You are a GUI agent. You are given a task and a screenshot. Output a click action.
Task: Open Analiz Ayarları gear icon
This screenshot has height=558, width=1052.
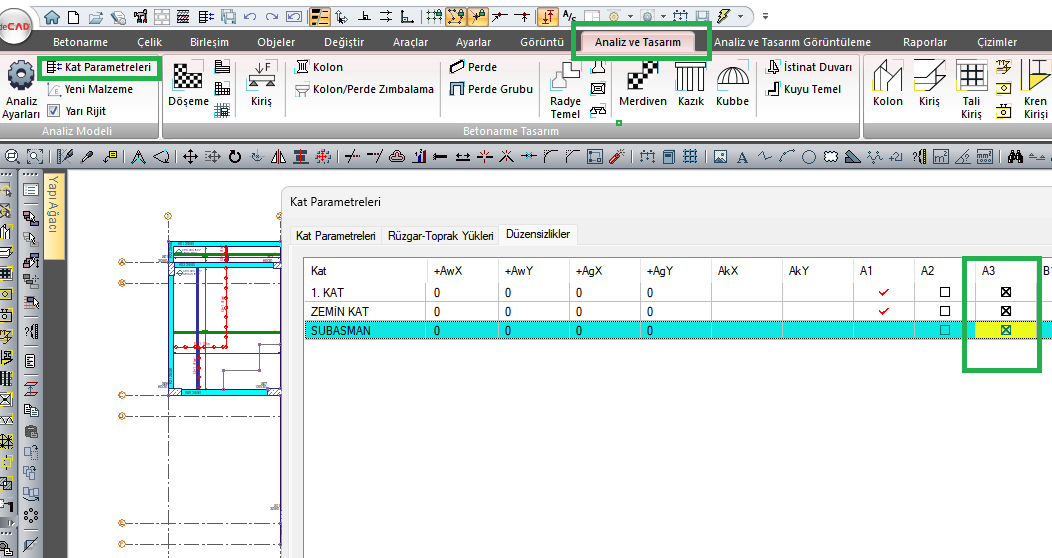click(21, 77)
